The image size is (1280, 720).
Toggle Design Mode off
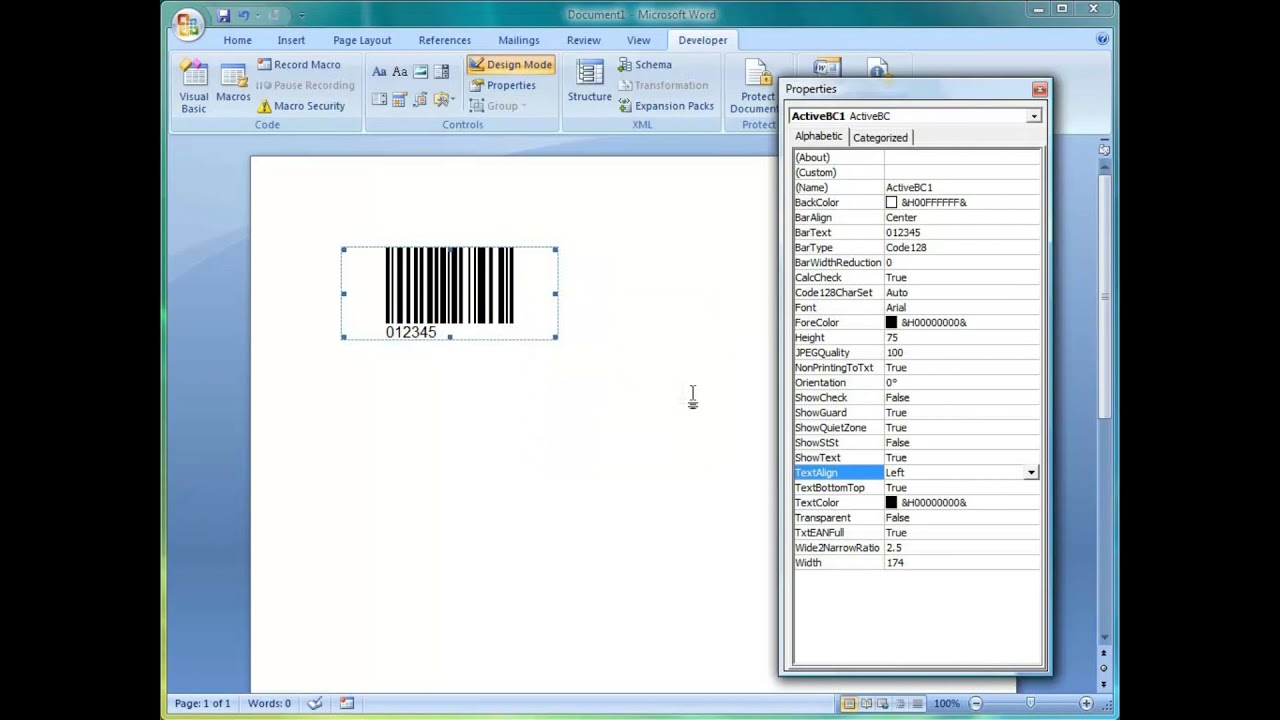510,64
